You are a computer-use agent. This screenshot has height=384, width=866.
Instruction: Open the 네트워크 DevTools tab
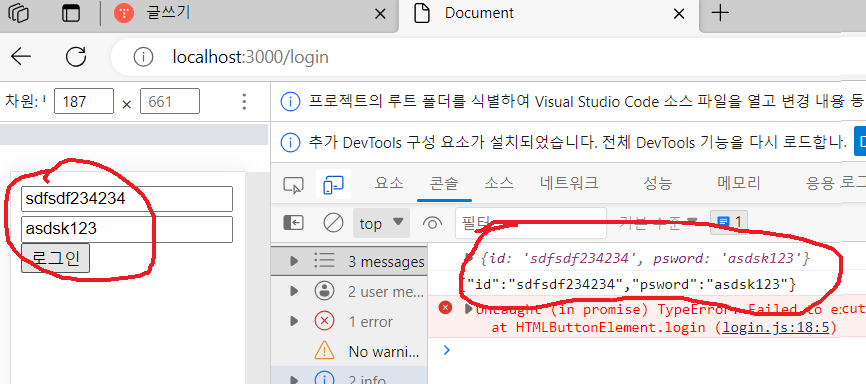[569, 183]
